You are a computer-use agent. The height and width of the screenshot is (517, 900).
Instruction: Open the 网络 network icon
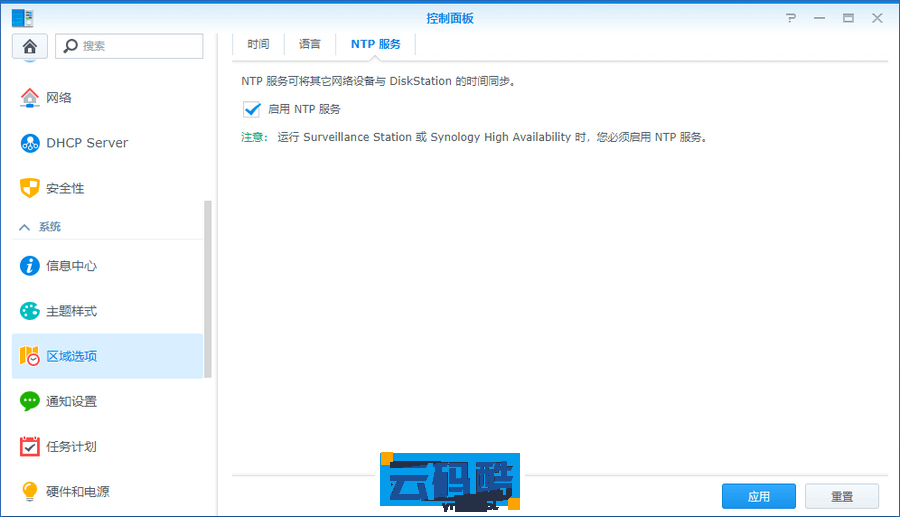coord(30,98)
